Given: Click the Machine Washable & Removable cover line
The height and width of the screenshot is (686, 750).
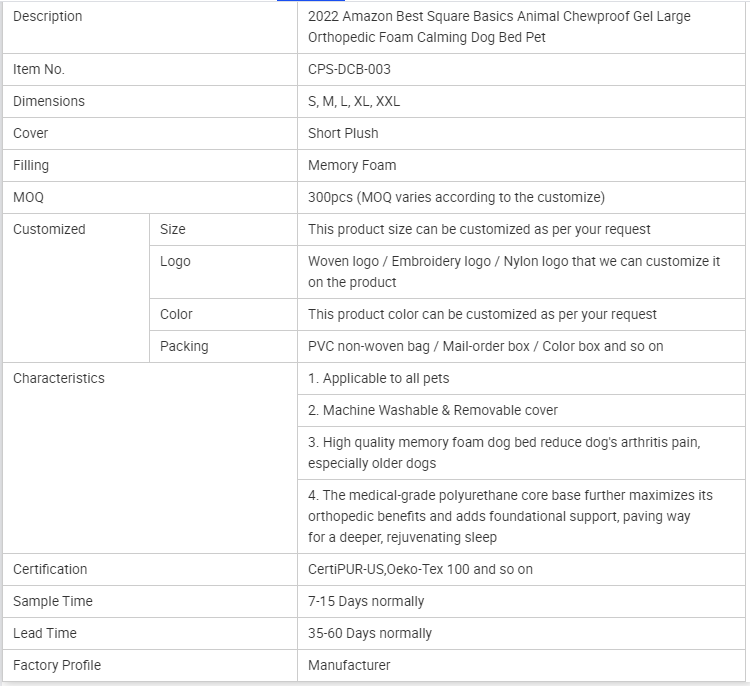Looking at the screenshot, I should click(433, 411).
